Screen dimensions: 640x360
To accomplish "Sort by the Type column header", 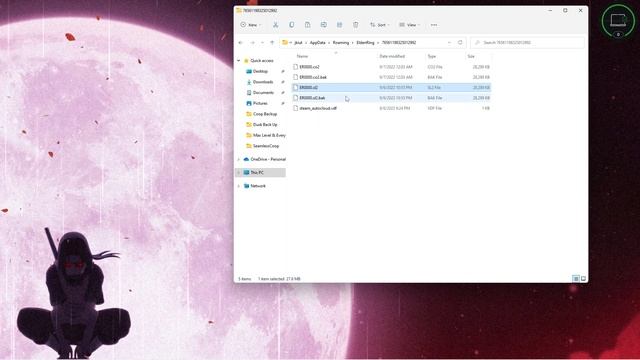I will coord(432,56).
